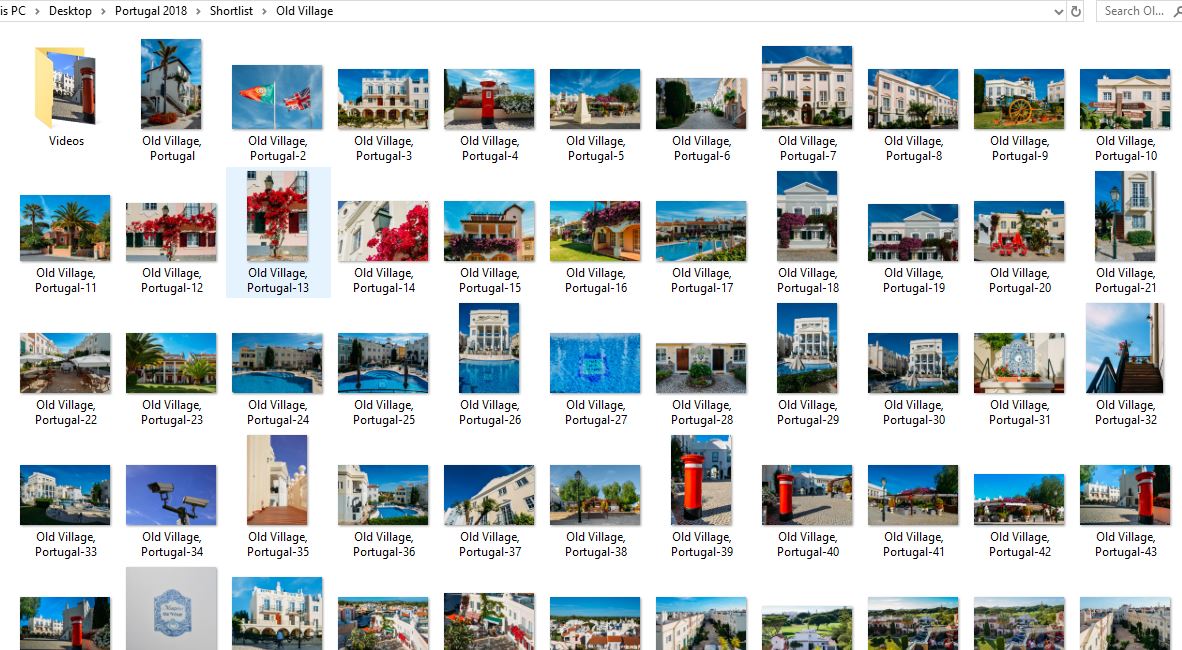Select Old Village, Portugal-24 thumbnail
1182x650 pixels.
(277, 363)
